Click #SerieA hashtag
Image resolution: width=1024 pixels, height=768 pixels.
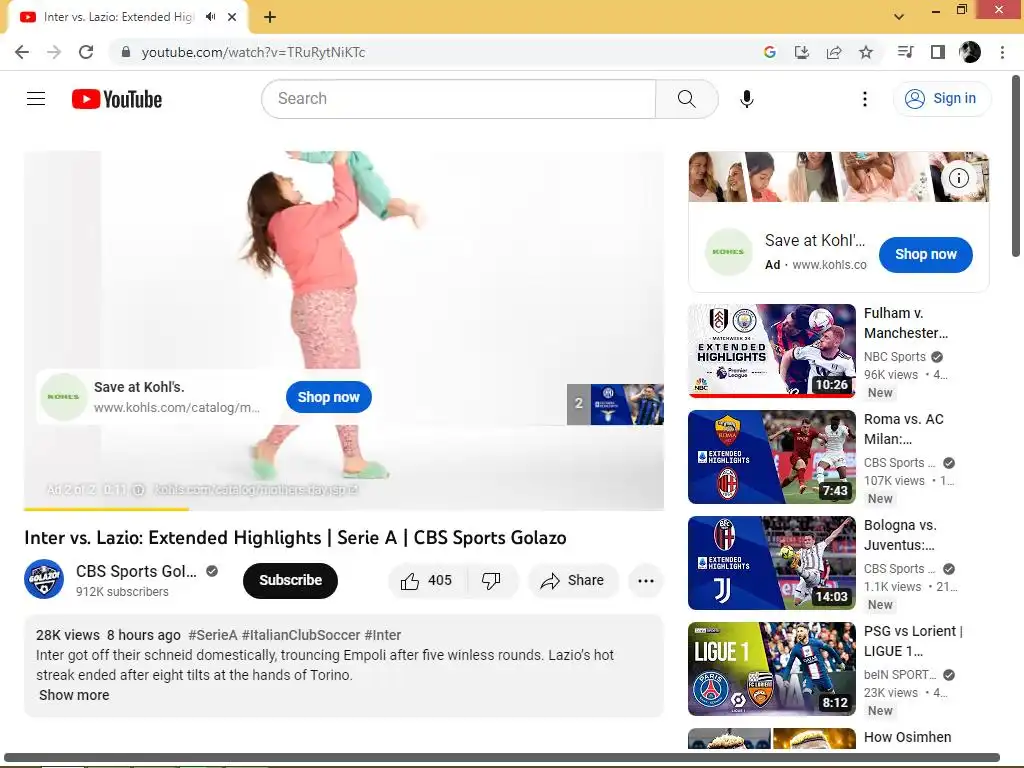213,635
